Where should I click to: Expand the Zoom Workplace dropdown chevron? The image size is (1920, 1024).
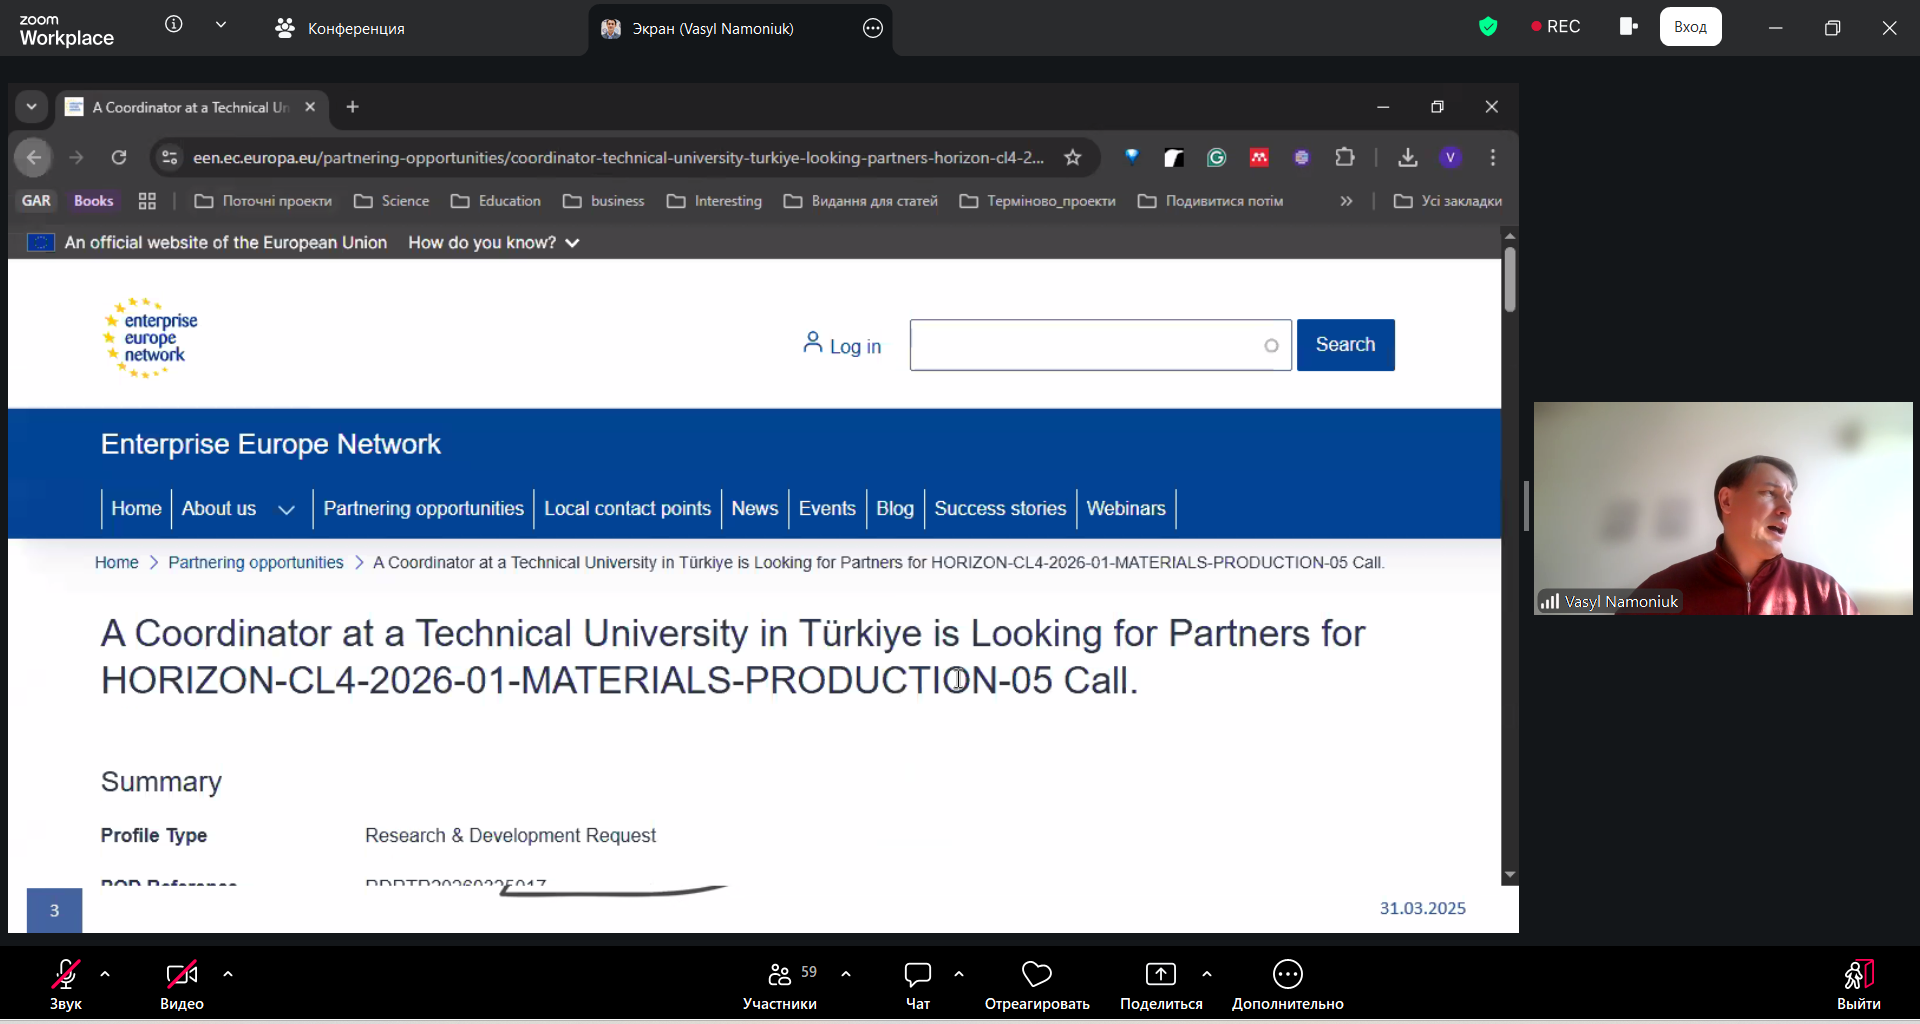pyautogui.click(x=221, y=25)
